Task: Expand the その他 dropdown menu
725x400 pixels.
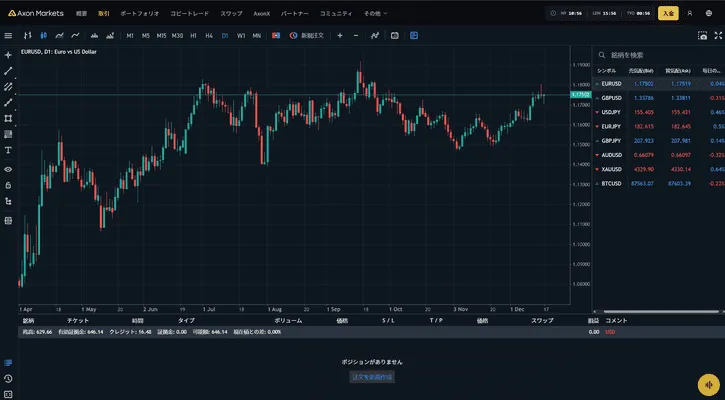Action: (x=373, y=14)
